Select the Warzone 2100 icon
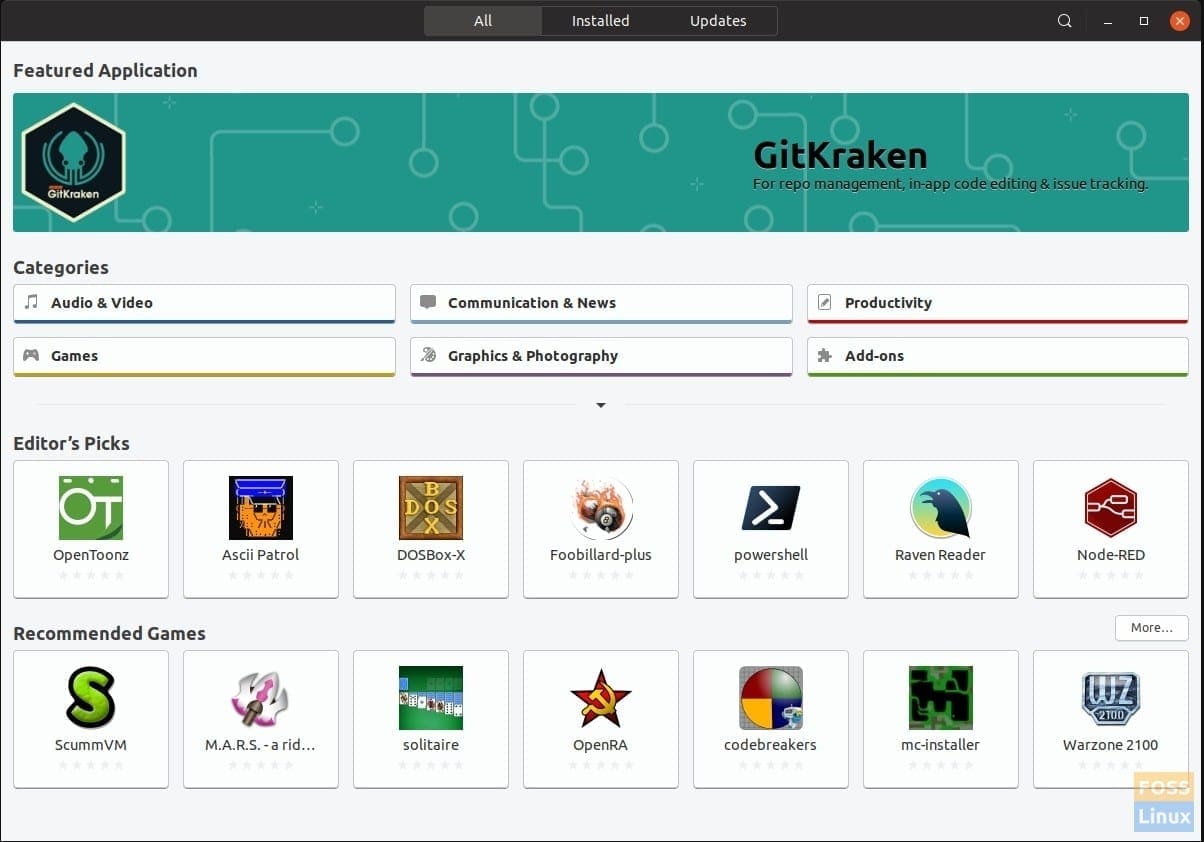The image size is (1204, 842). pyautogui.click(x=1111, y=698)
